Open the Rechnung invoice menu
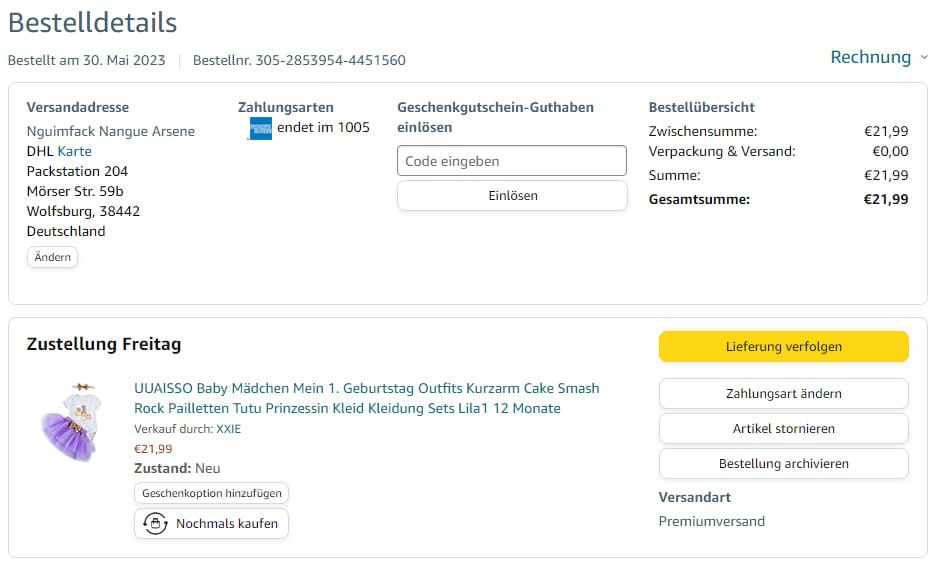 click(870, 57)
